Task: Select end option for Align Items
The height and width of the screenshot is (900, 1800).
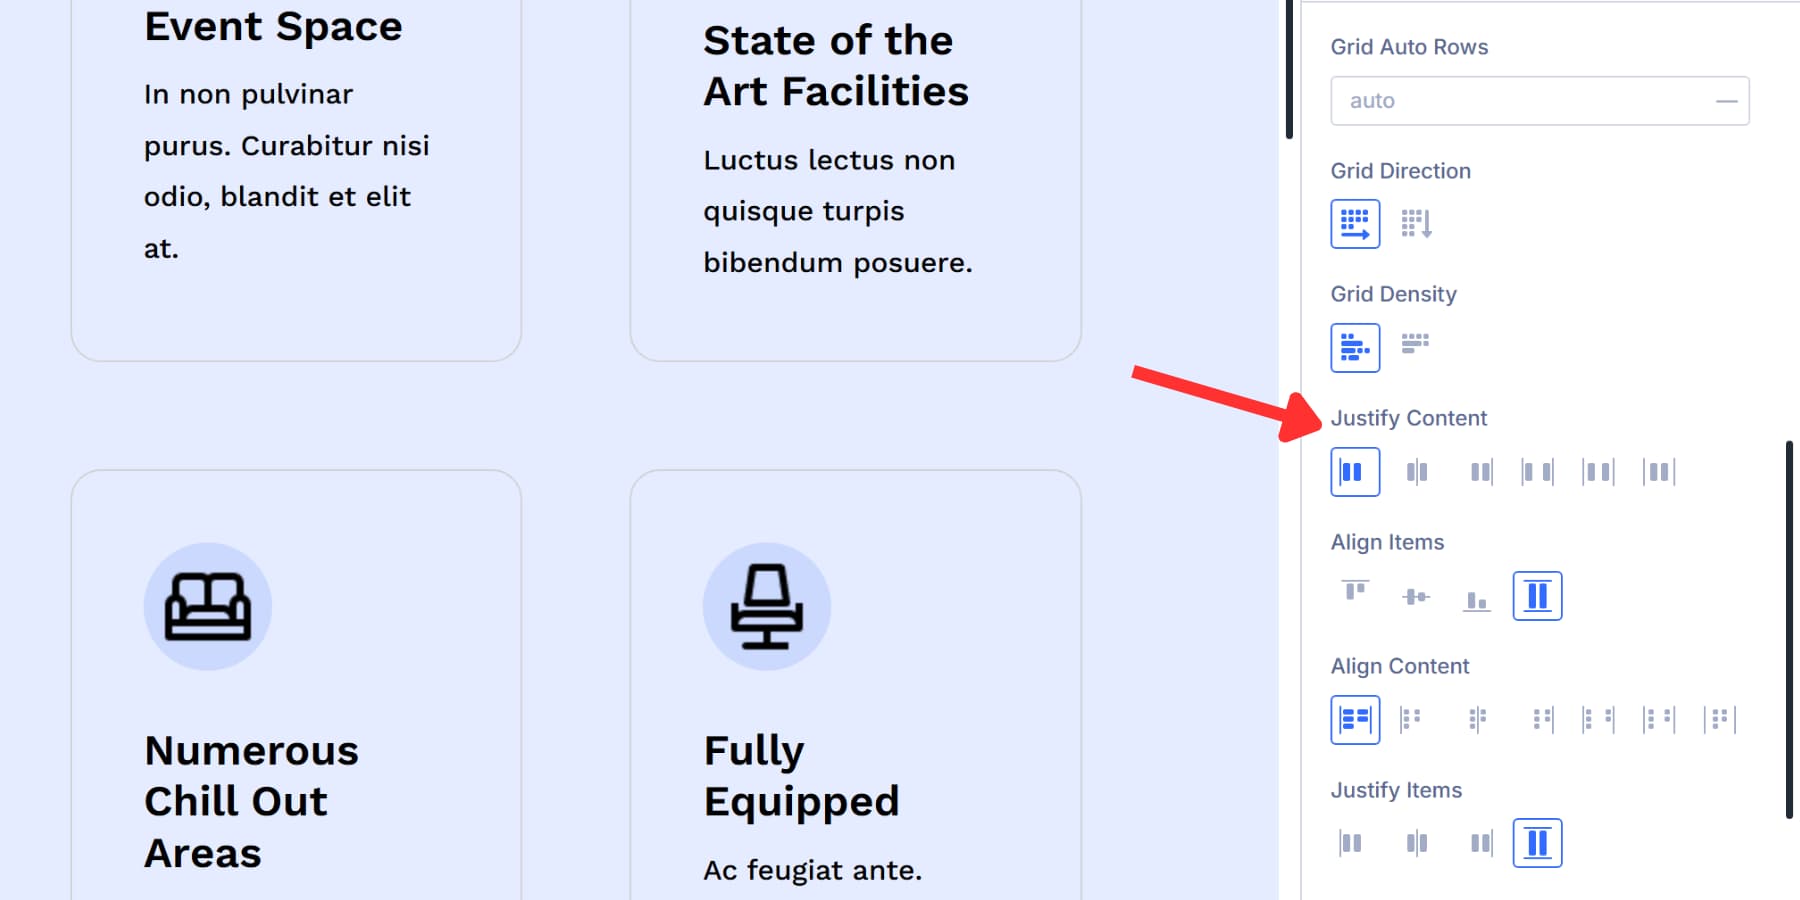Action: 1476,595
